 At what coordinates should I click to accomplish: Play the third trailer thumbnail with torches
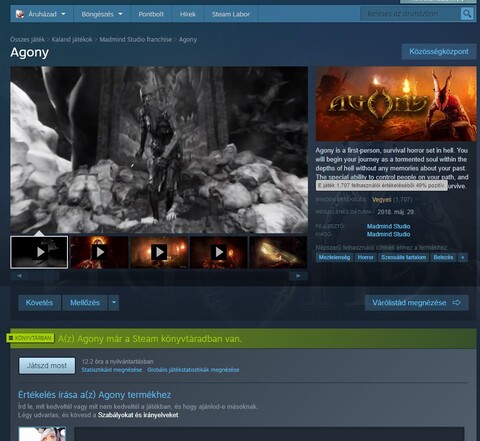pos(159,252)
